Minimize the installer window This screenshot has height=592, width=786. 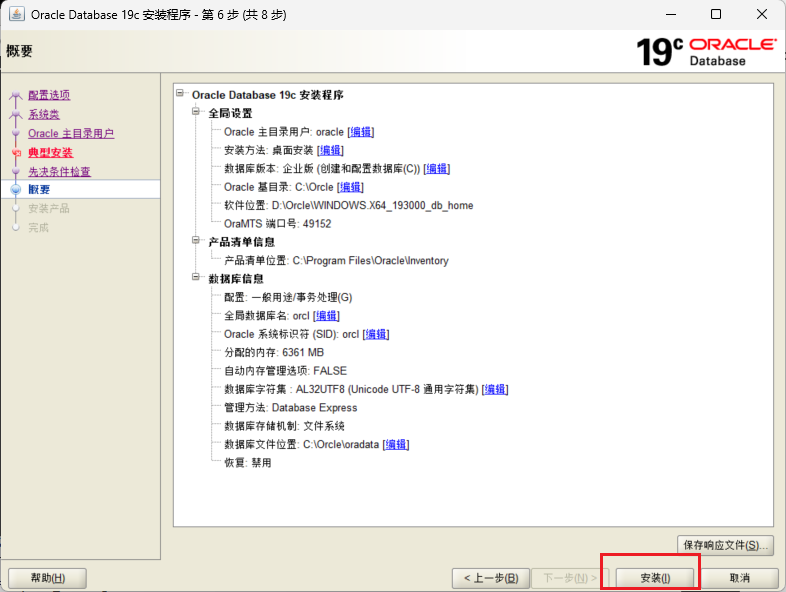coord(671,14)
